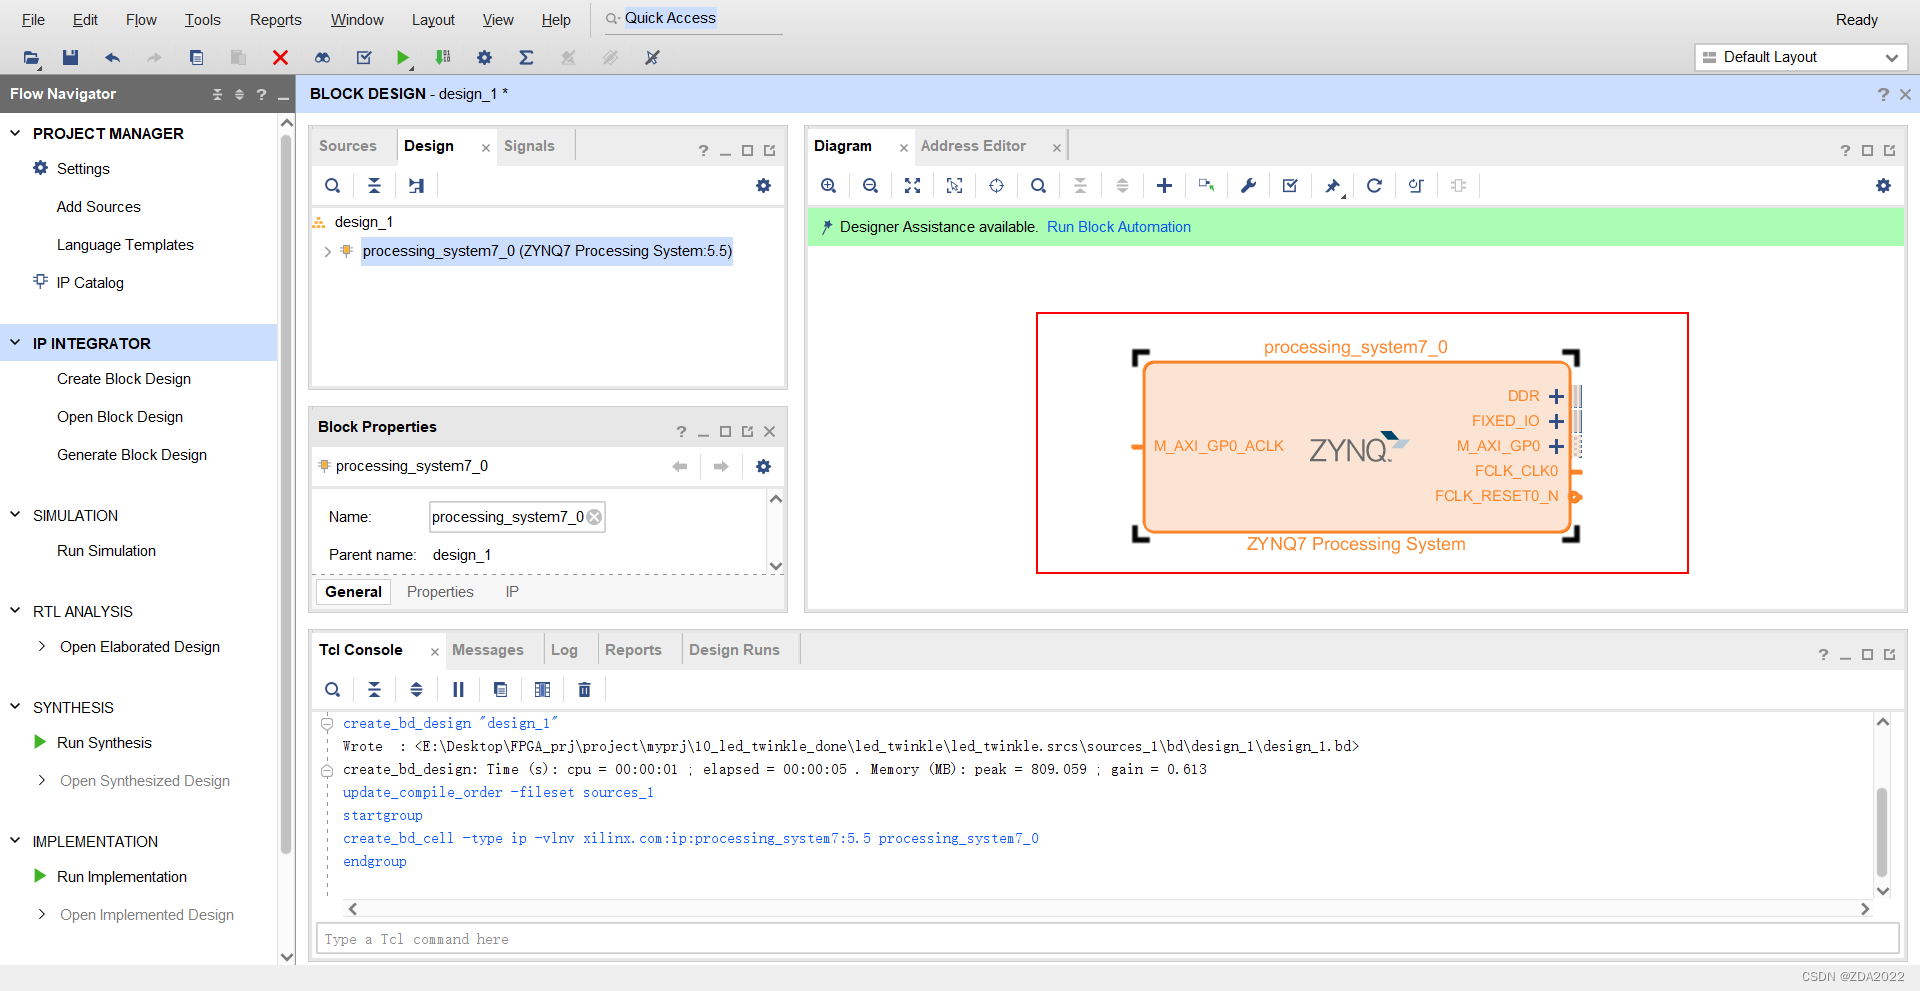Click the Zoom Fit icon in Diagram toolbar

click(912, 186)
